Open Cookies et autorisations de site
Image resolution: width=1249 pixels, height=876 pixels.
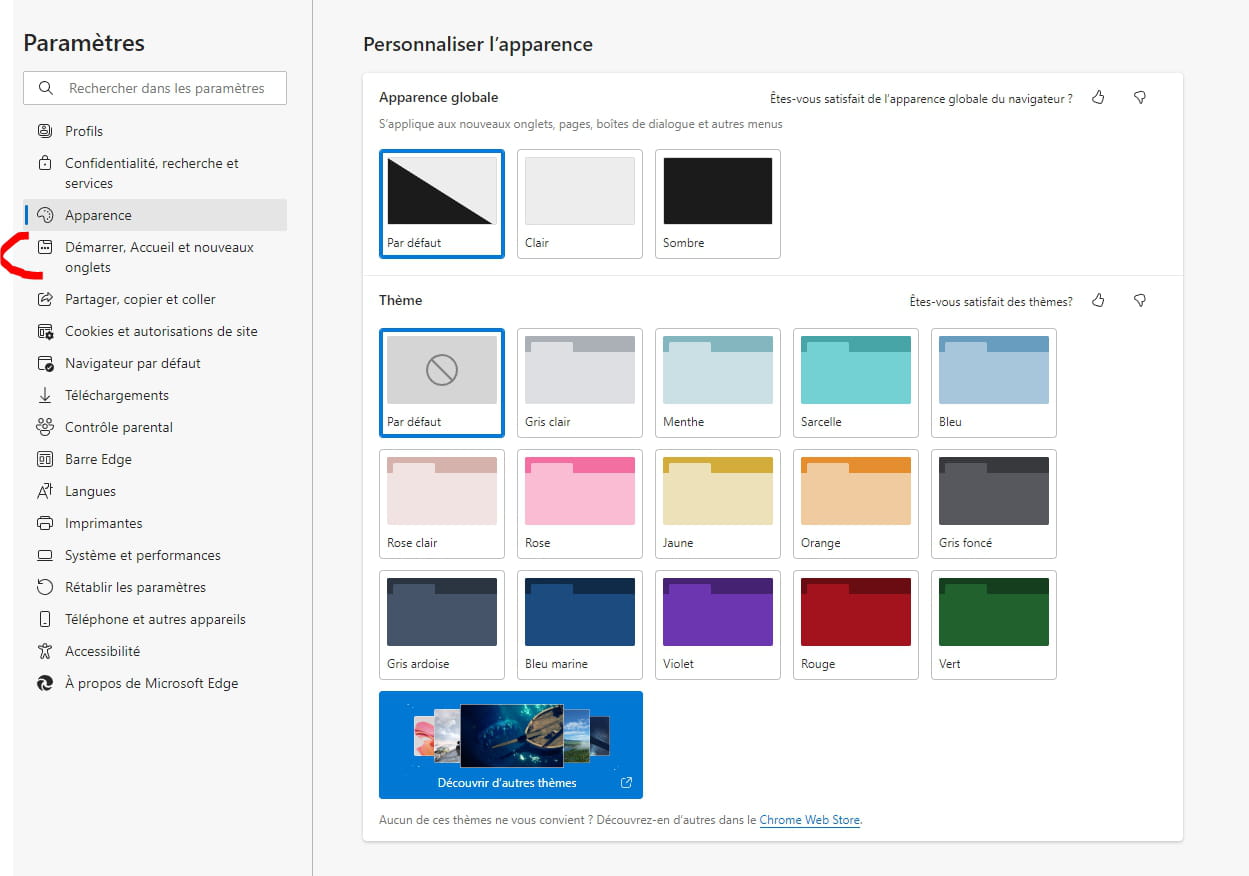point(155,331)
